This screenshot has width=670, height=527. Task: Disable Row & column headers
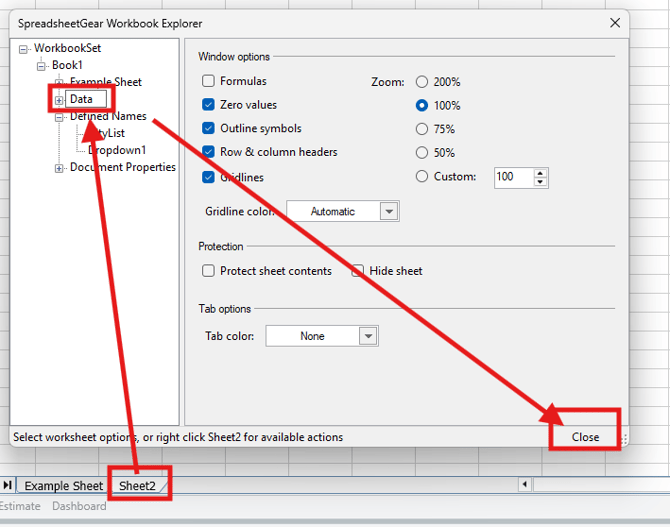point(209,153)
